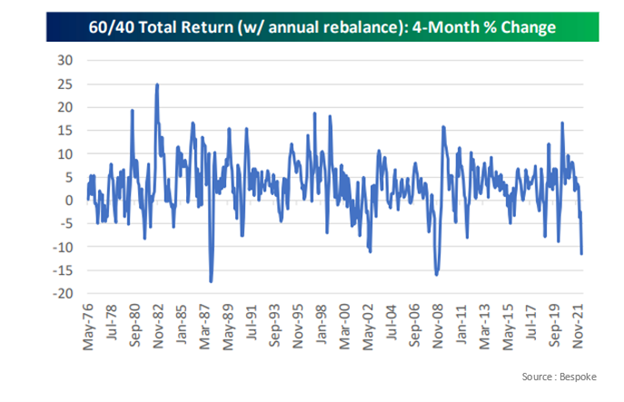The image size is (624, 402).
Task: Click the x-axis label Jul-17
Action: pos(531,323)
